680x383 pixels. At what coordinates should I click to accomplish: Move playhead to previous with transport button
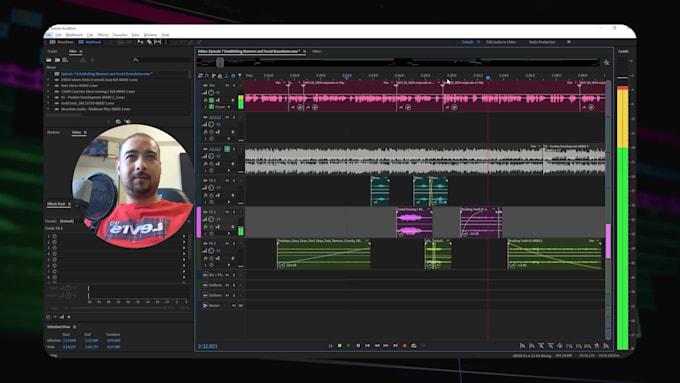367,346
